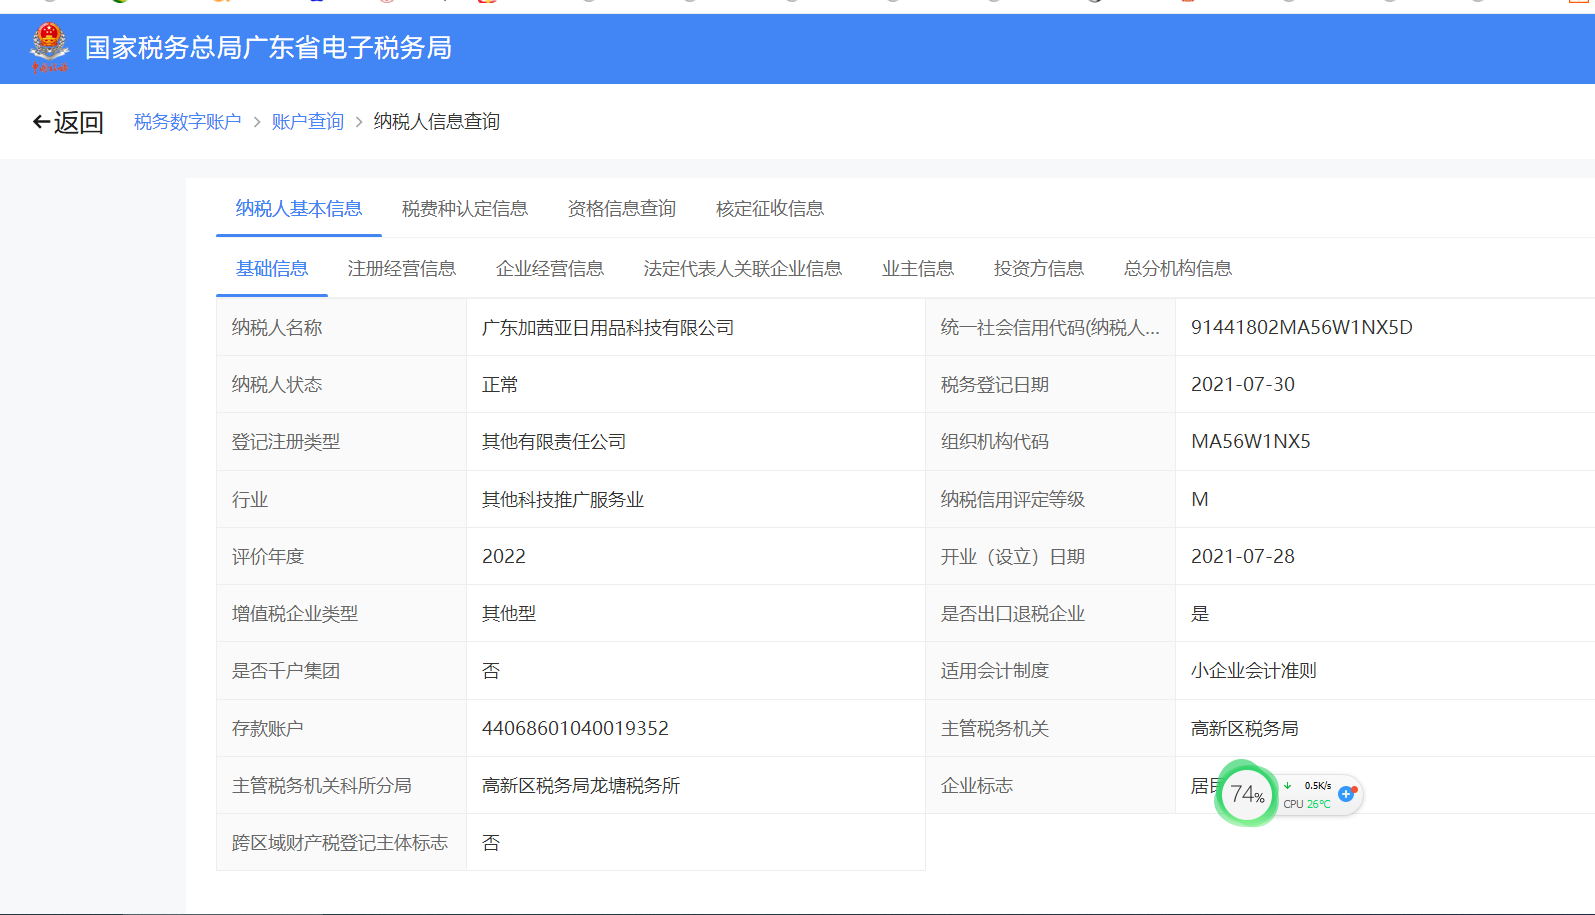
Task: Select the 业主信息 sub-tab
Action: (918, 269)
